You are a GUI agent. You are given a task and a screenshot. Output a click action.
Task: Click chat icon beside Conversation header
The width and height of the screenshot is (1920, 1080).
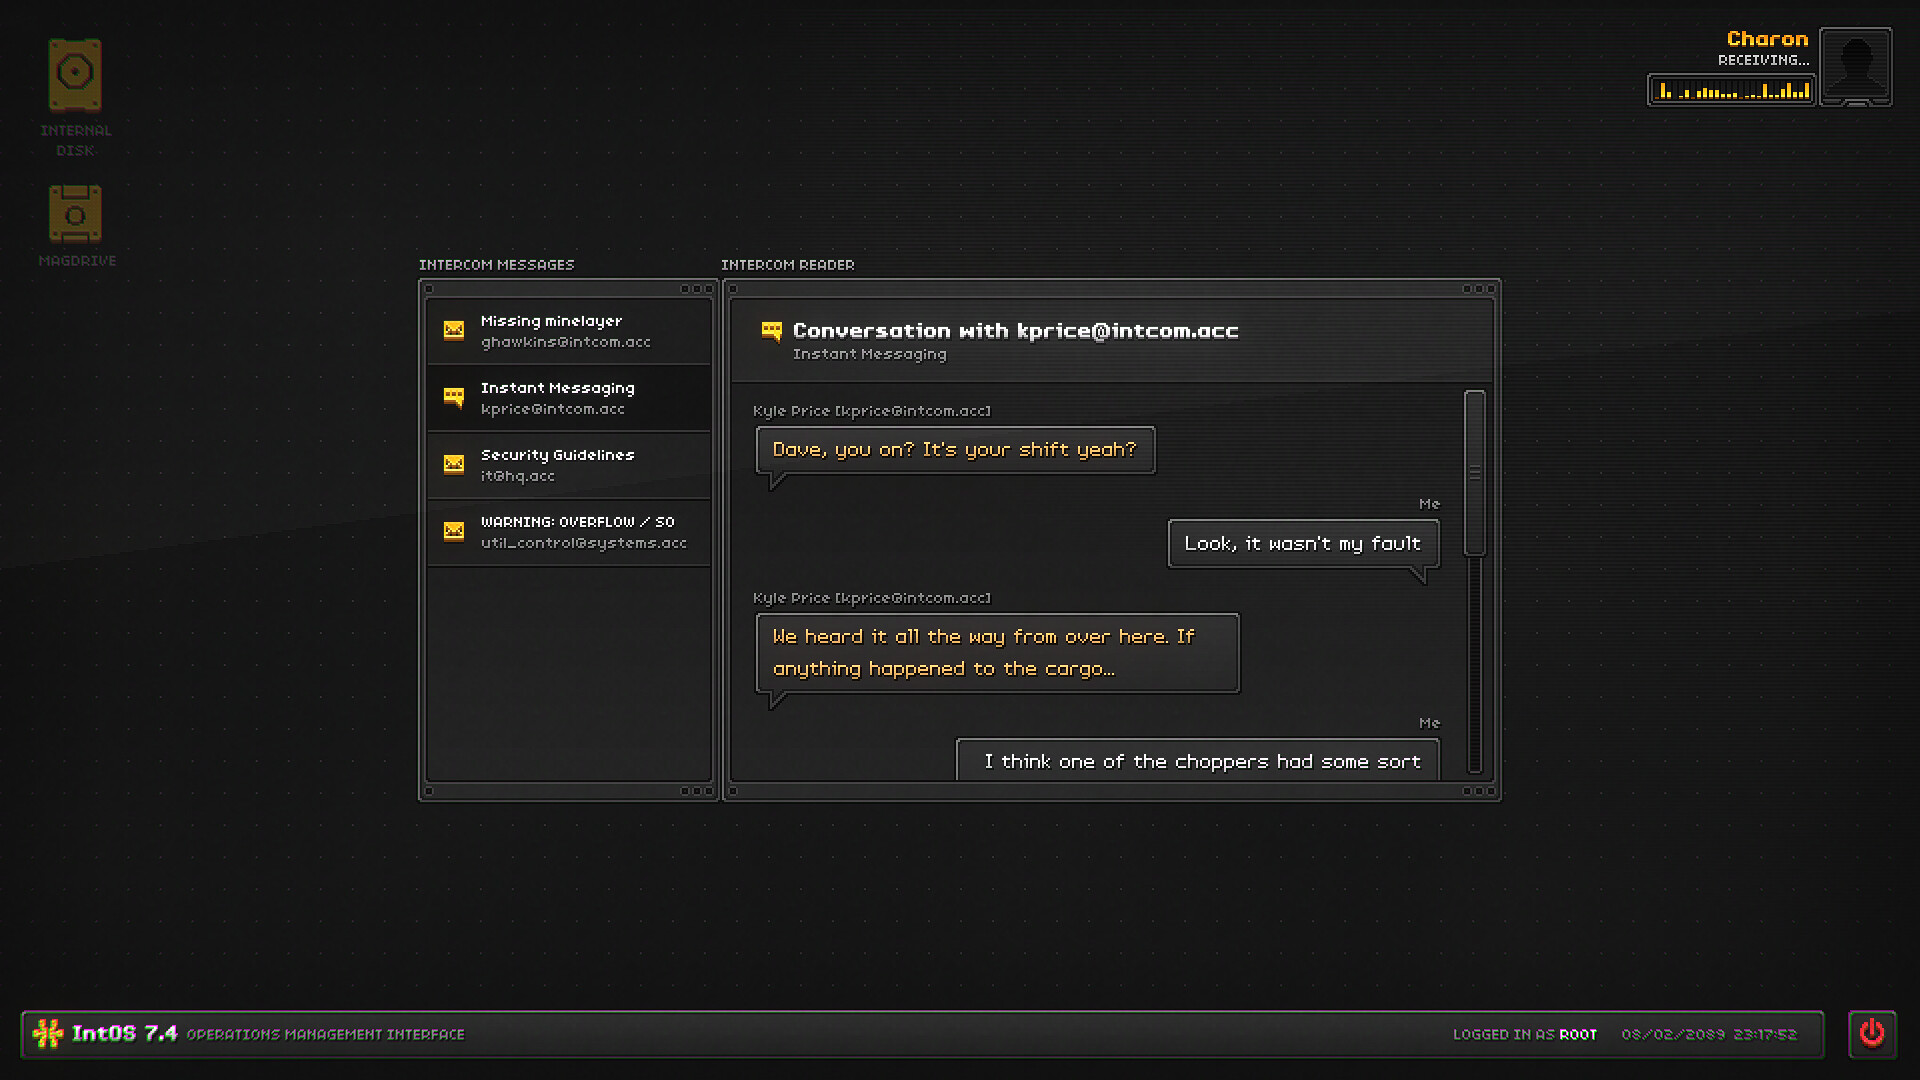pos(771,331)
